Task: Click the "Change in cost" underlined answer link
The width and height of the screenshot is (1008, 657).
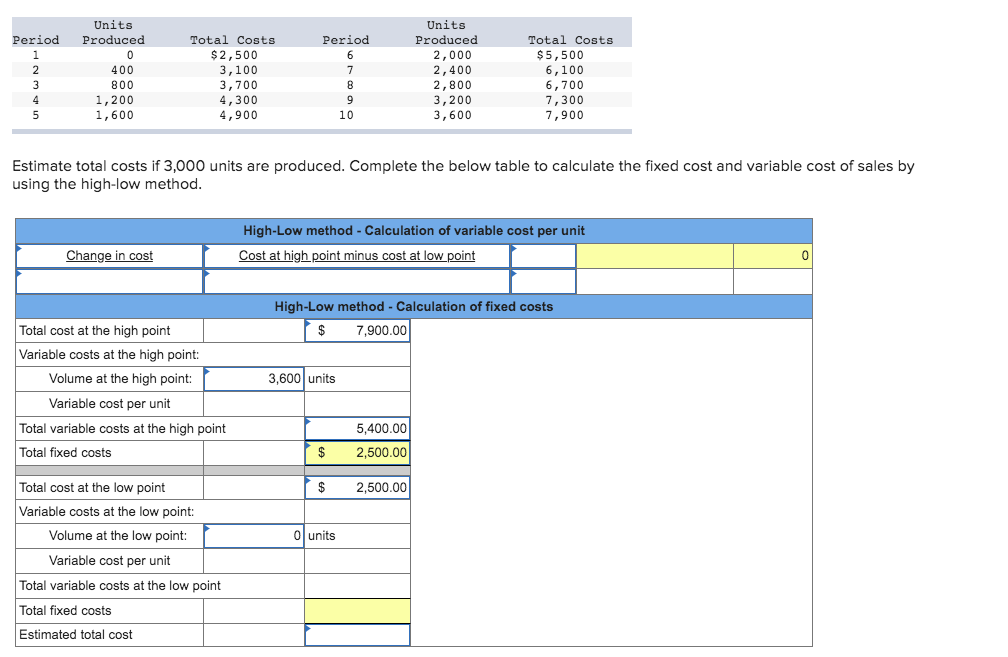Action: point(109,255)
